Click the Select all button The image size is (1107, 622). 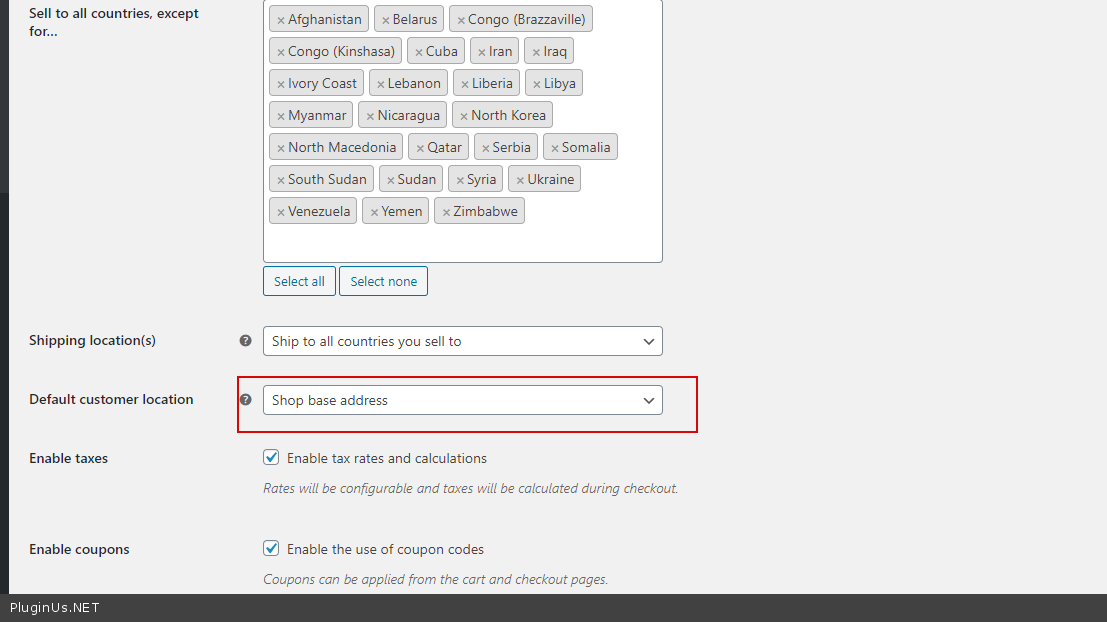(x=299, y=281)
